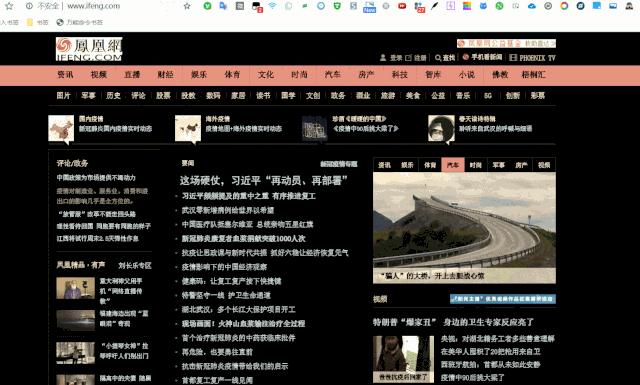Open the 财经 main navigation item
Screen dimensions: 640x385
pos(166,75)
